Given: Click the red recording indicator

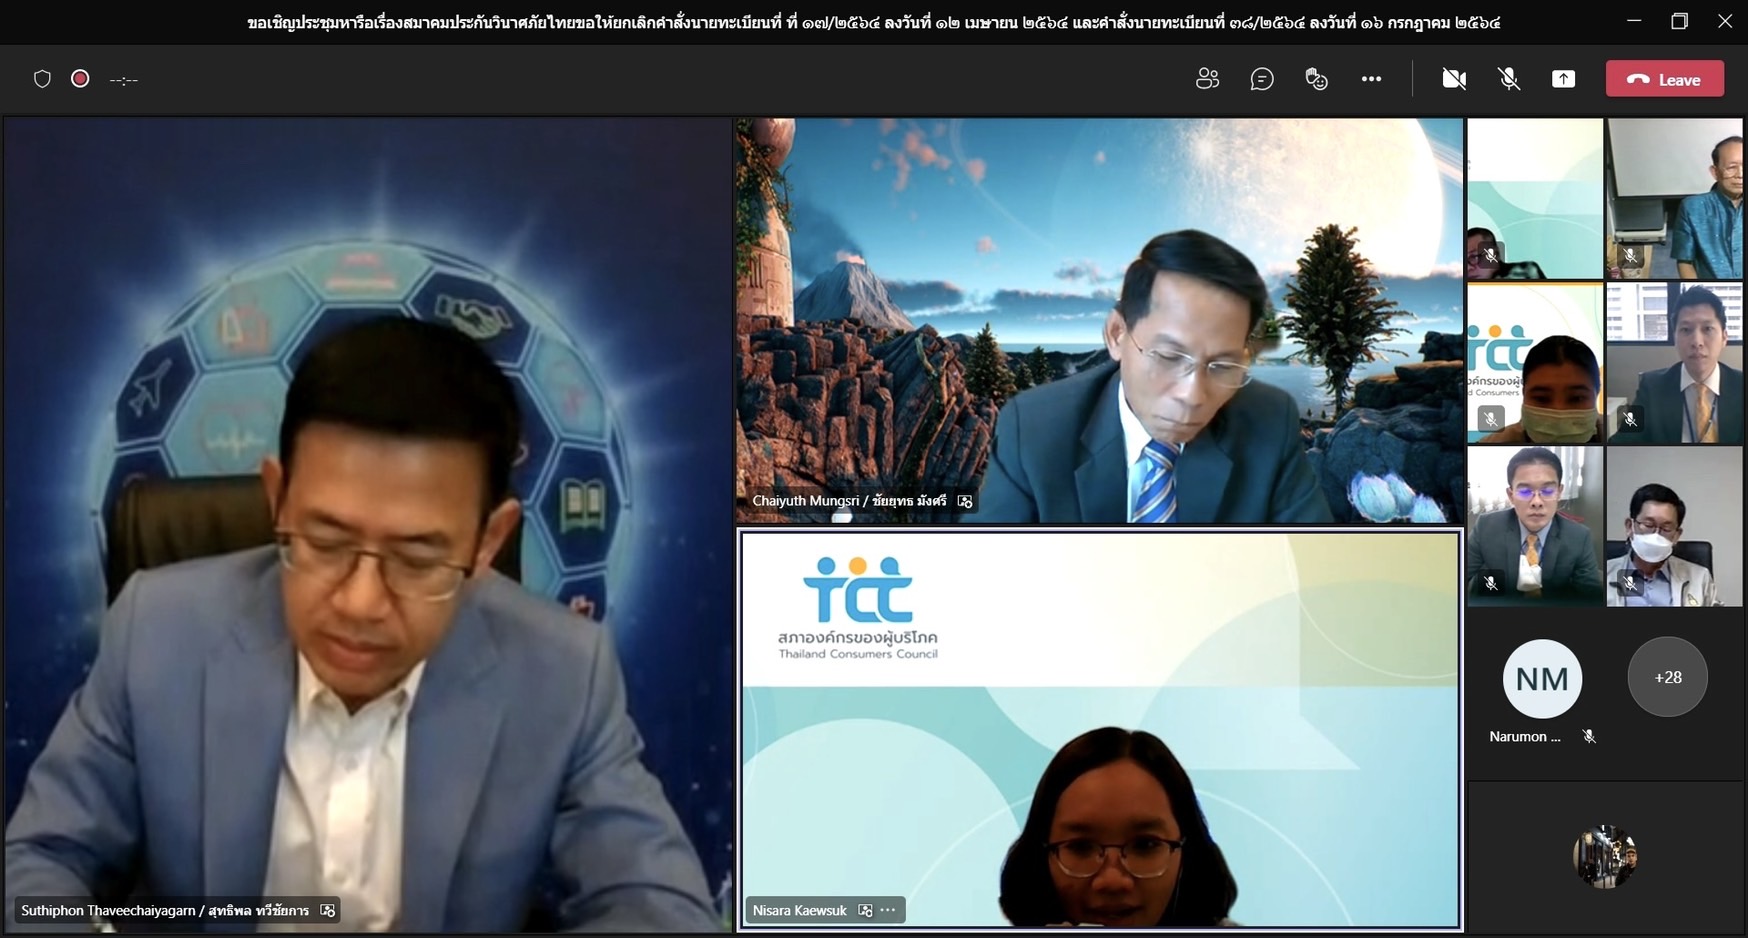Looking at the screenshot, I should (80, 78).
